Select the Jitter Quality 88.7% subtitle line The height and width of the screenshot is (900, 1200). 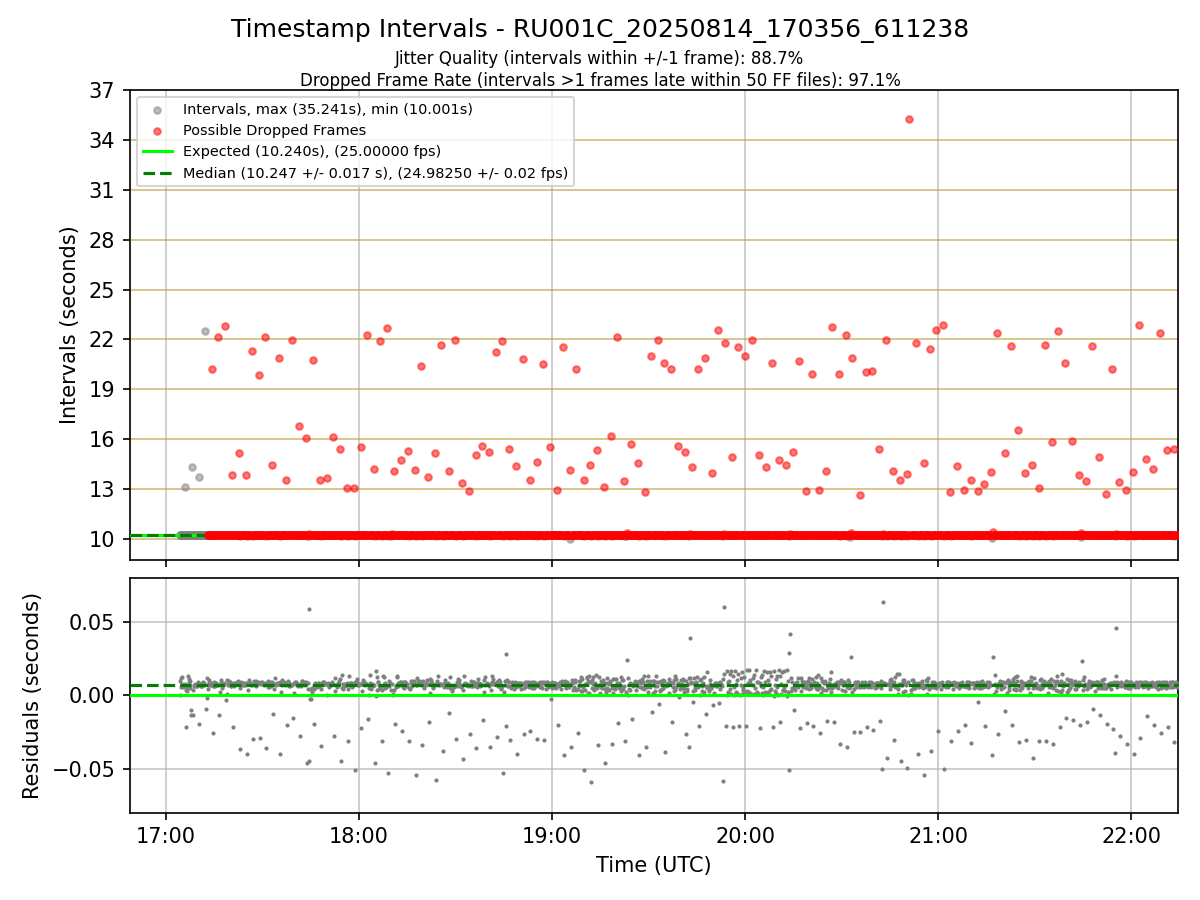599,58
